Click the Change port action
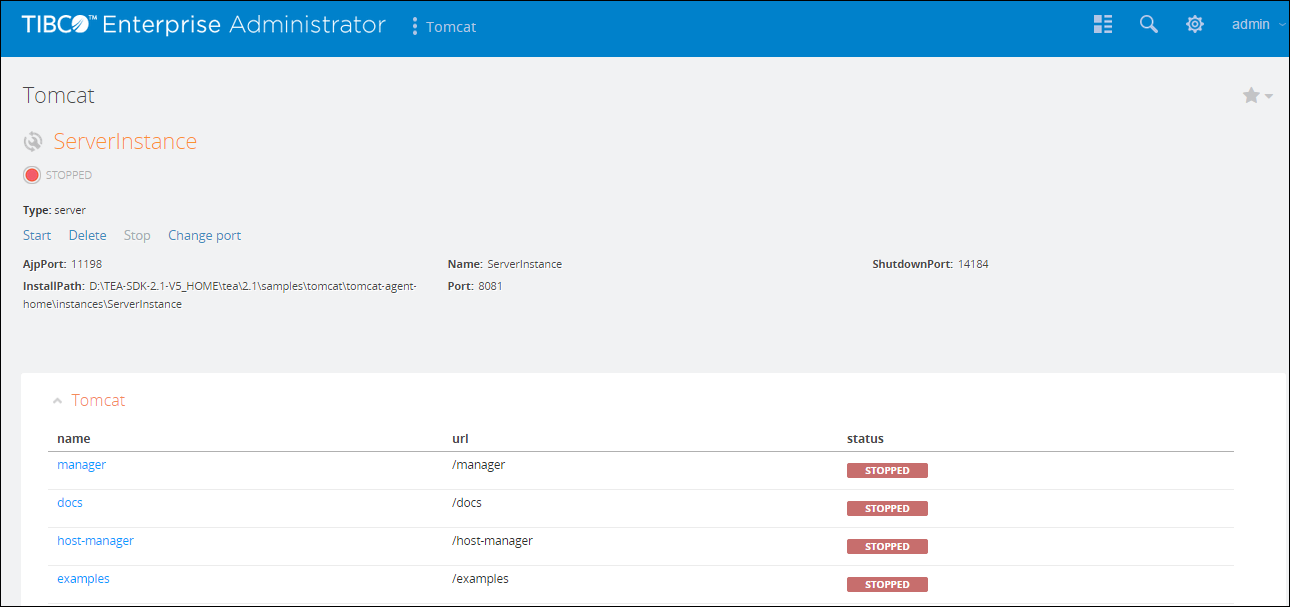 204,236
